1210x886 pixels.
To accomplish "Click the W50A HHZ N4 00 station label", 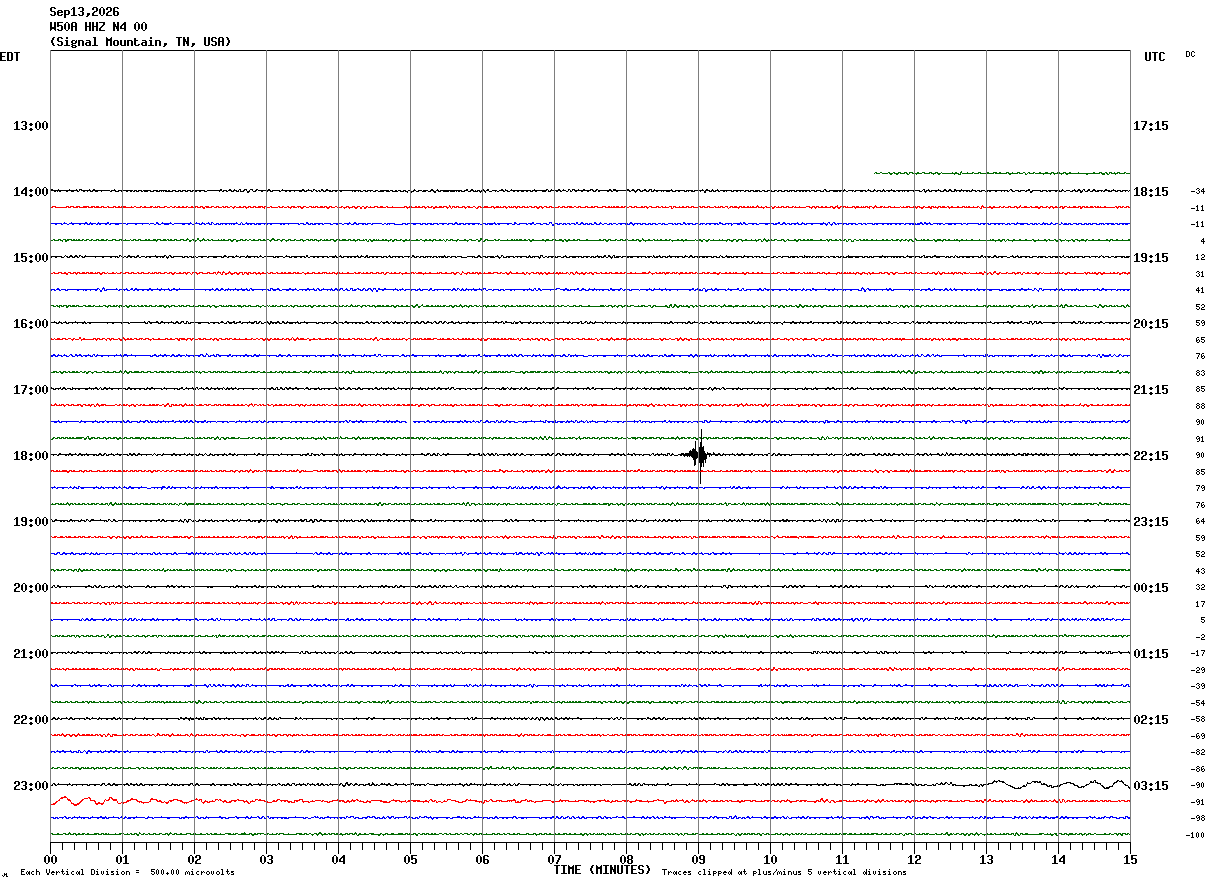I will (98, 27).
